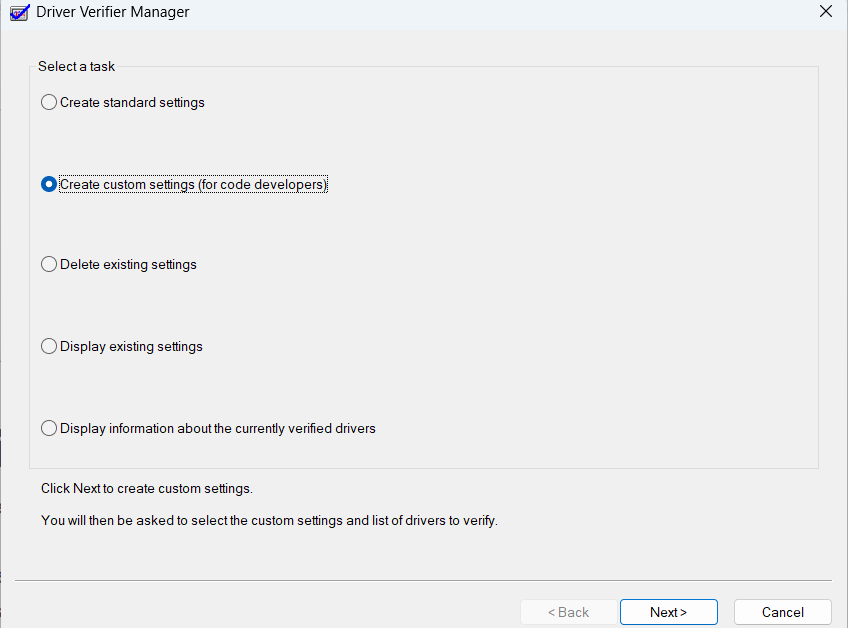This screenshot has height=628, width=848.
Task: Dismiss the dialog with Cancel
Action: [x=782, y=611]
